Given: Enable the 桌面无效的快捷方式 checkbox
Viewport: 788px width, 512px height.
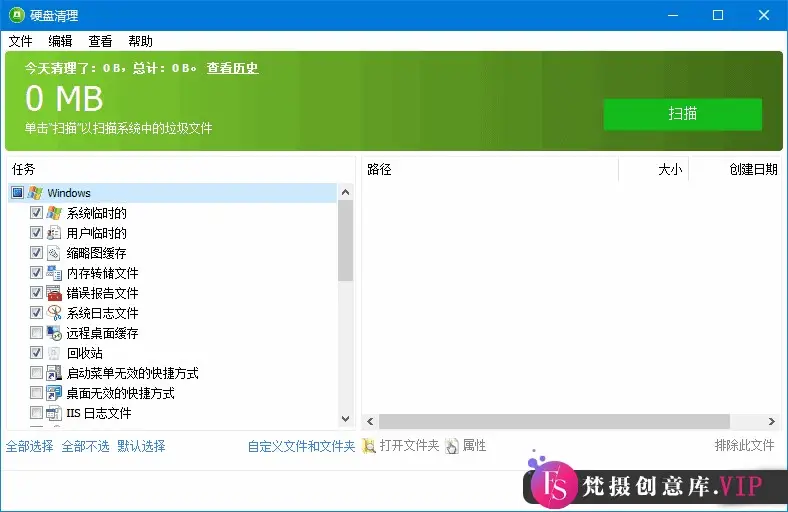Looking at the screenshot, I should point(36,392).
